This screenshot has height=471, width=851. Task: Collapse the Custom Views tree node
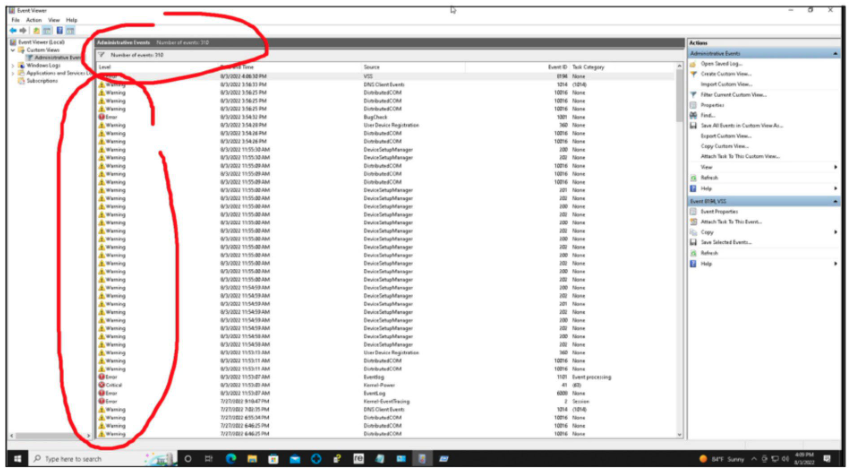click(x=13, y=50)
